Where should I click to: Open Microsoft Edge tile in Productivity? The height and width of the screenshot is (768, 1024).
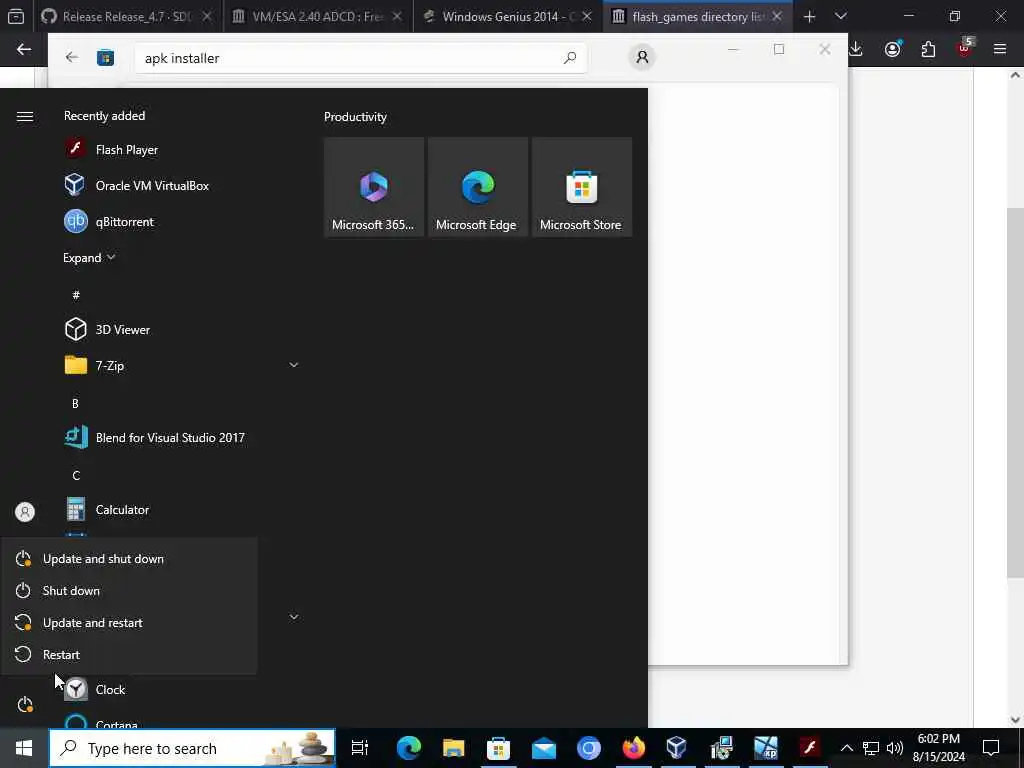coord(477,187)
